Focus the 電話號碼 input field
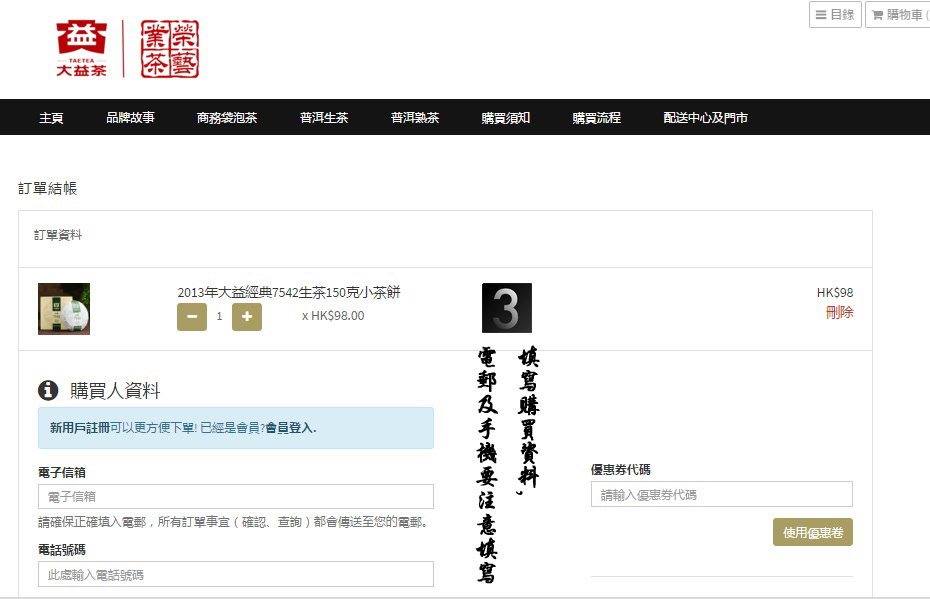The image size is (930, 599). pos(235,574)
